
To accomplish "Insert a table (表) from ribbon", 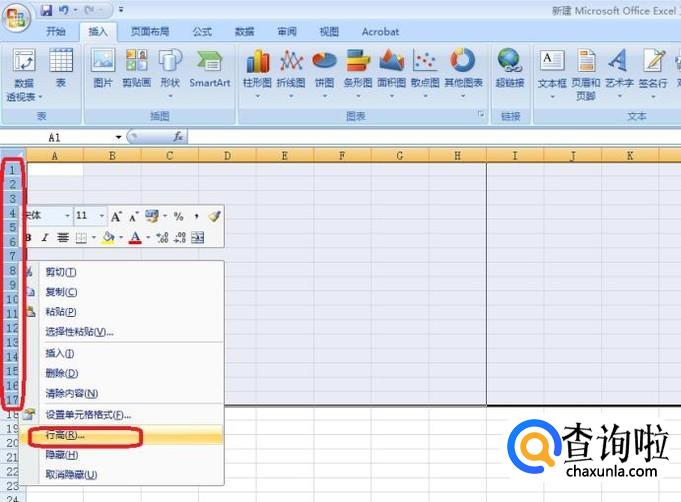I will (61, 69).
